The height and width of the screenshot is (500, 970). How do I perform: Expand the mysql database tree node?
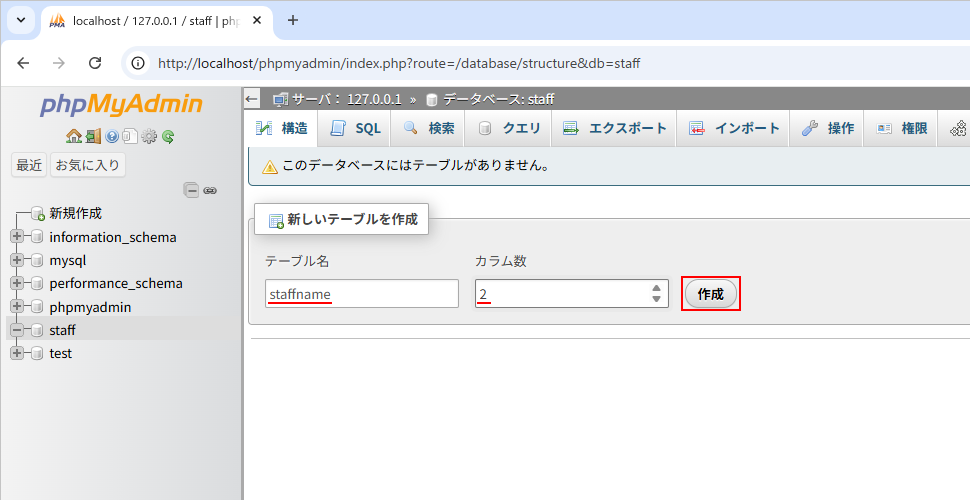pyautogui.click(x=17, y=260)
